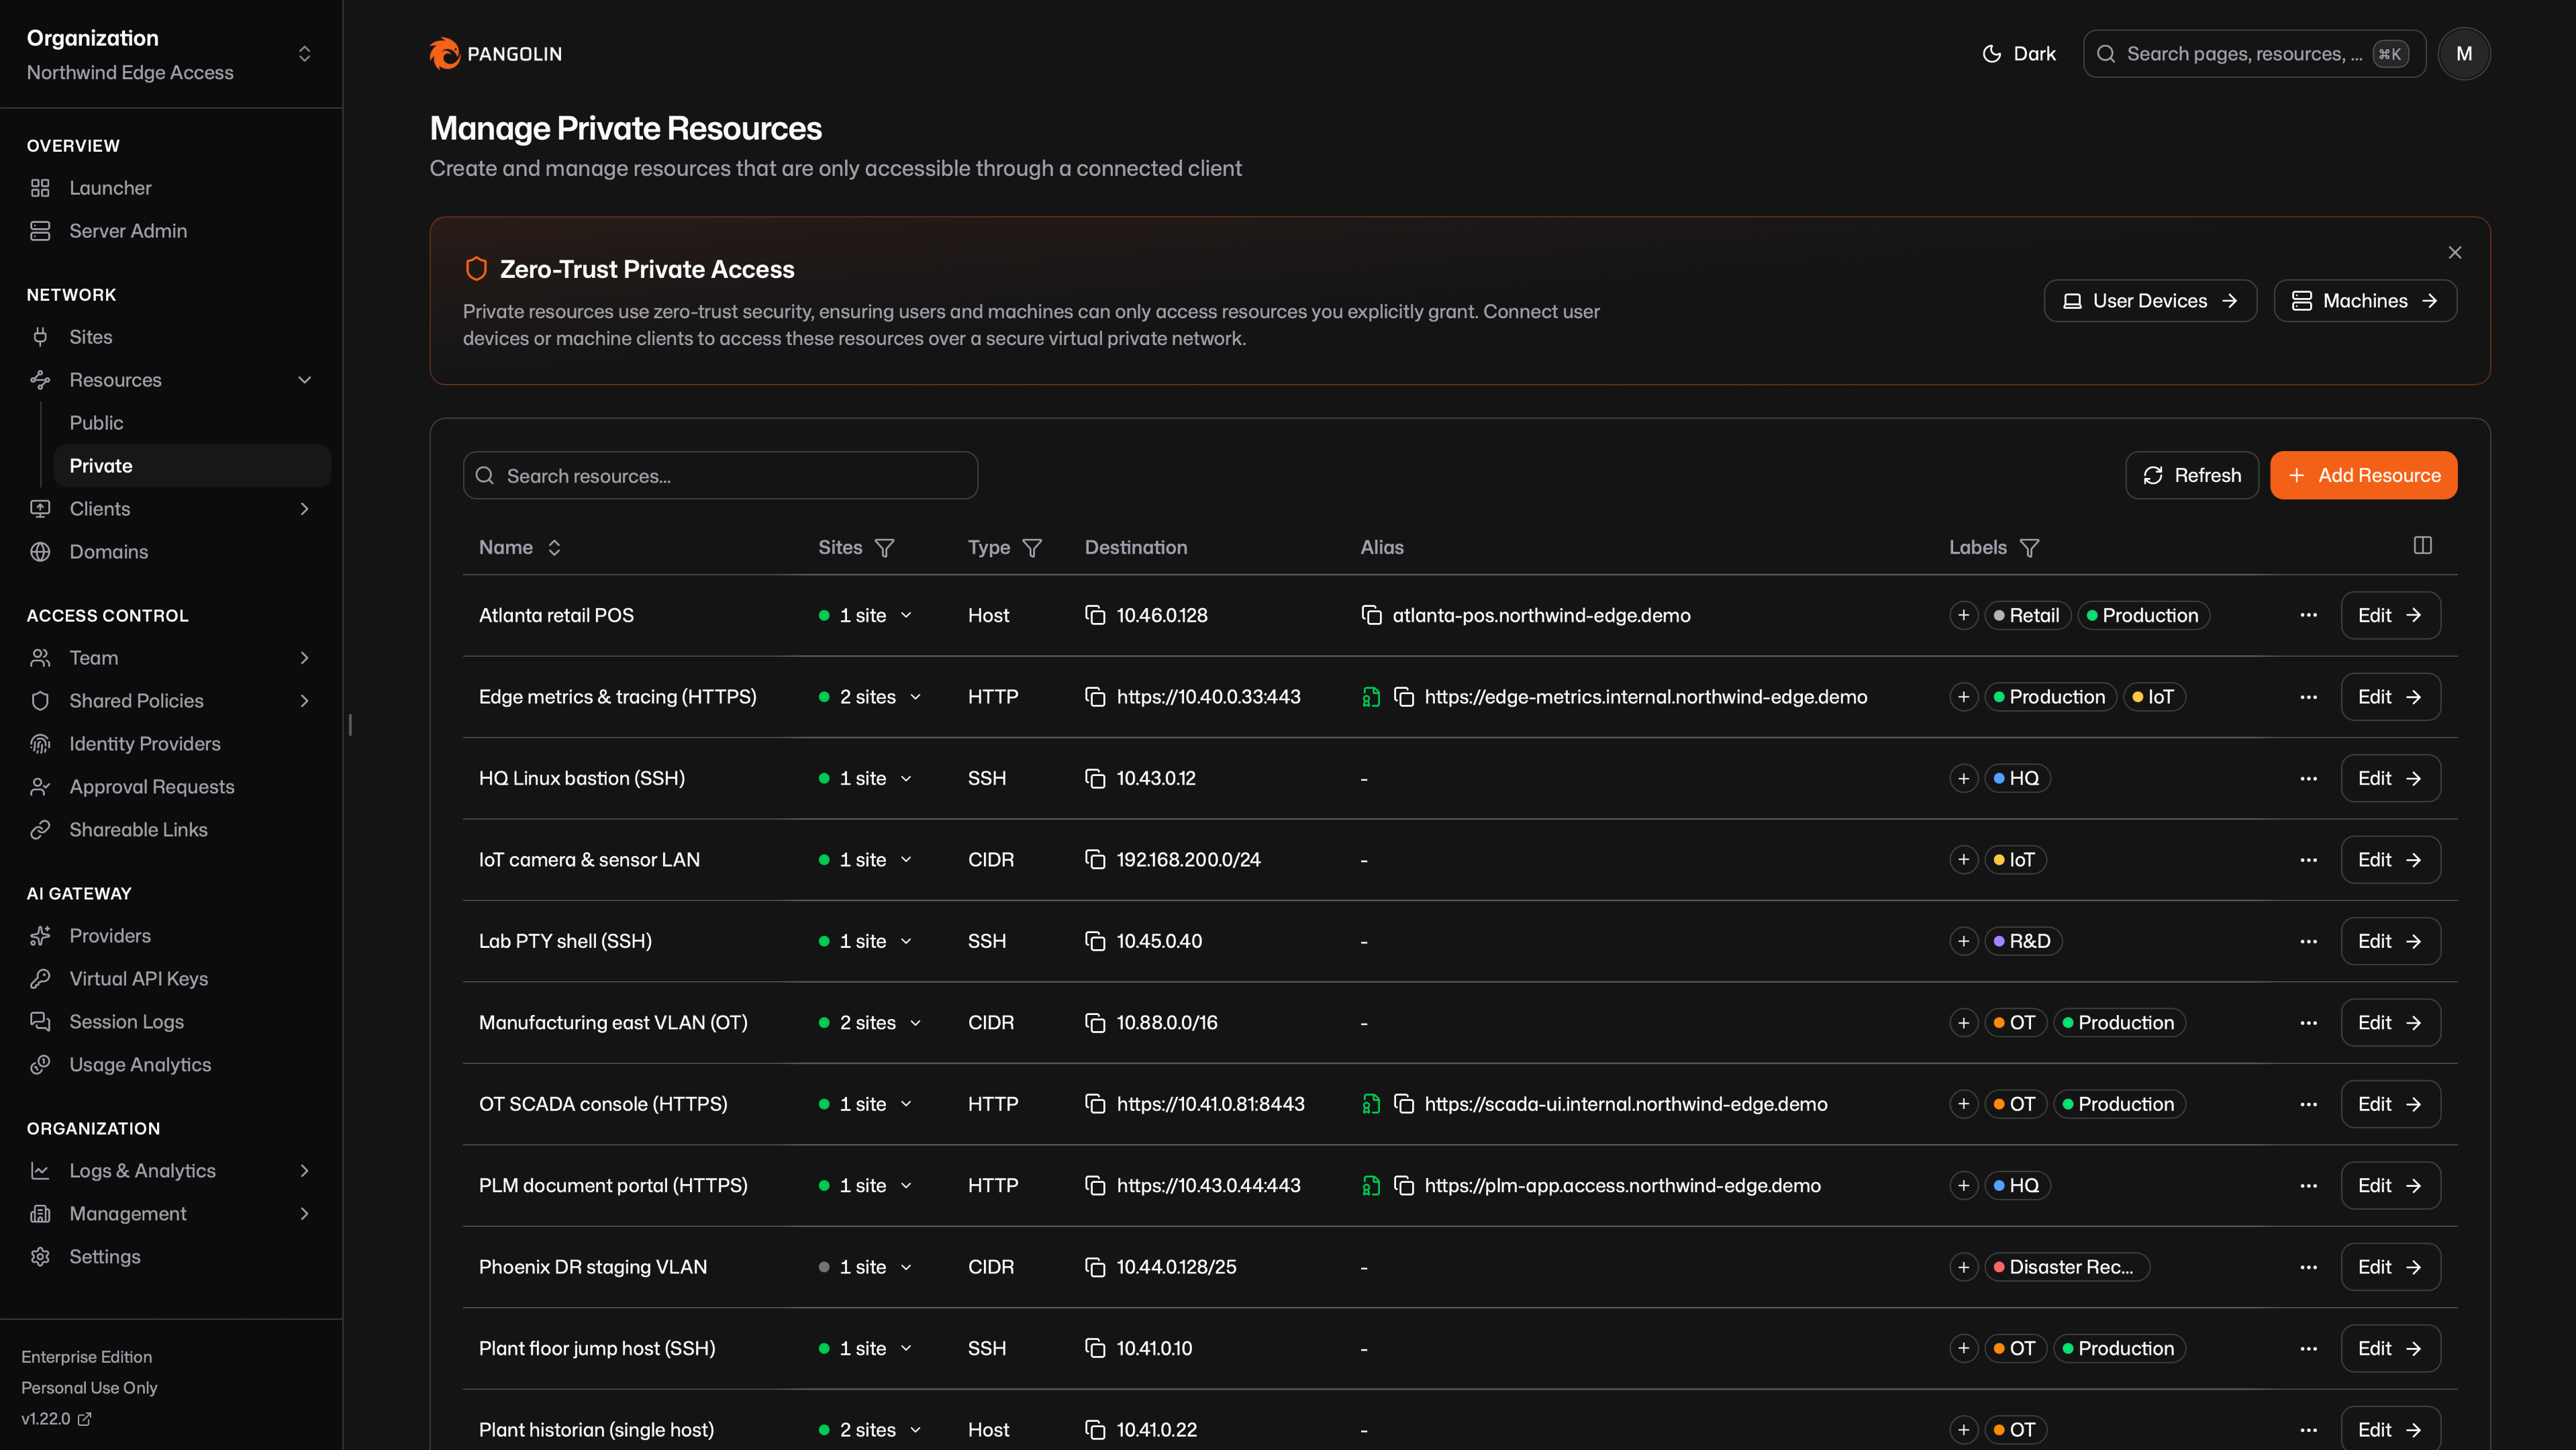This screenshot has height=1450, width=2576.
Task: Click green certificate icon on Edge metrics alias
Action: 1371,697
